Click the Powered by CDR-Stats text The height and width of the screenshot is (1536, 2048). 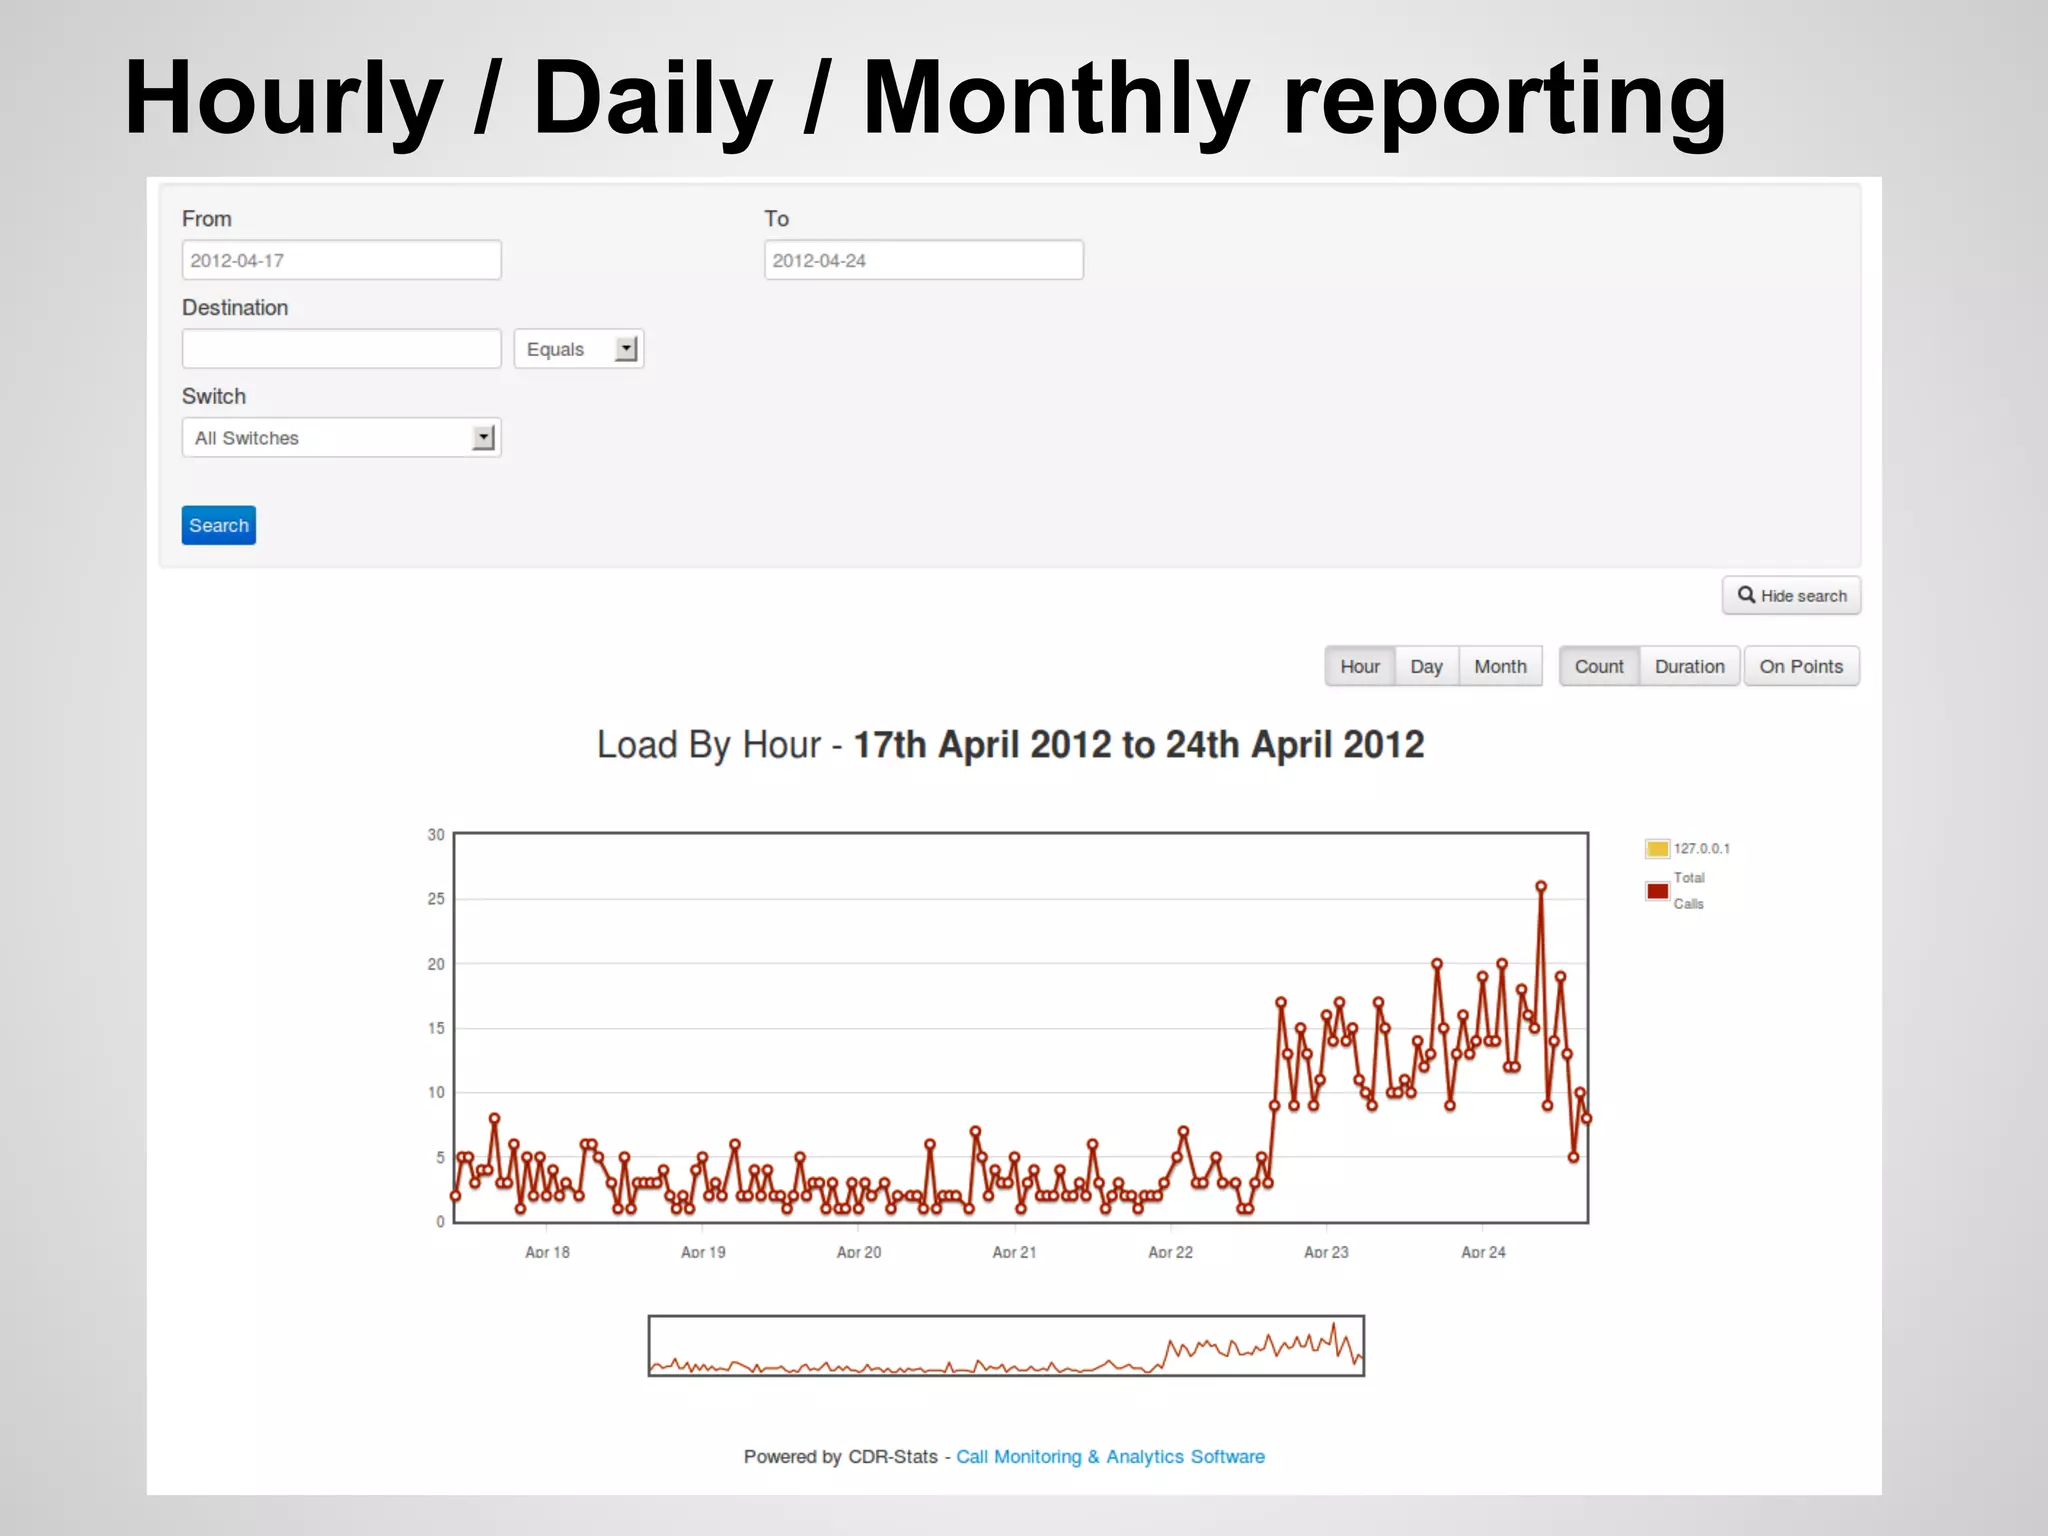point(841,1457)
